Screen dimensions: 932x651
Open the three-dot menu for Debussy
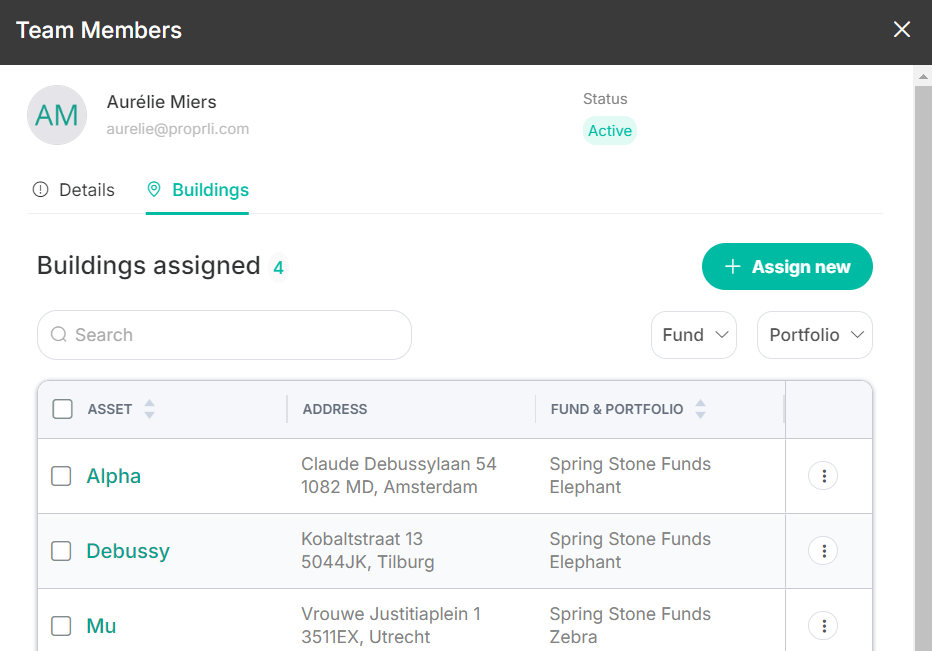click(x=823, y=551)
